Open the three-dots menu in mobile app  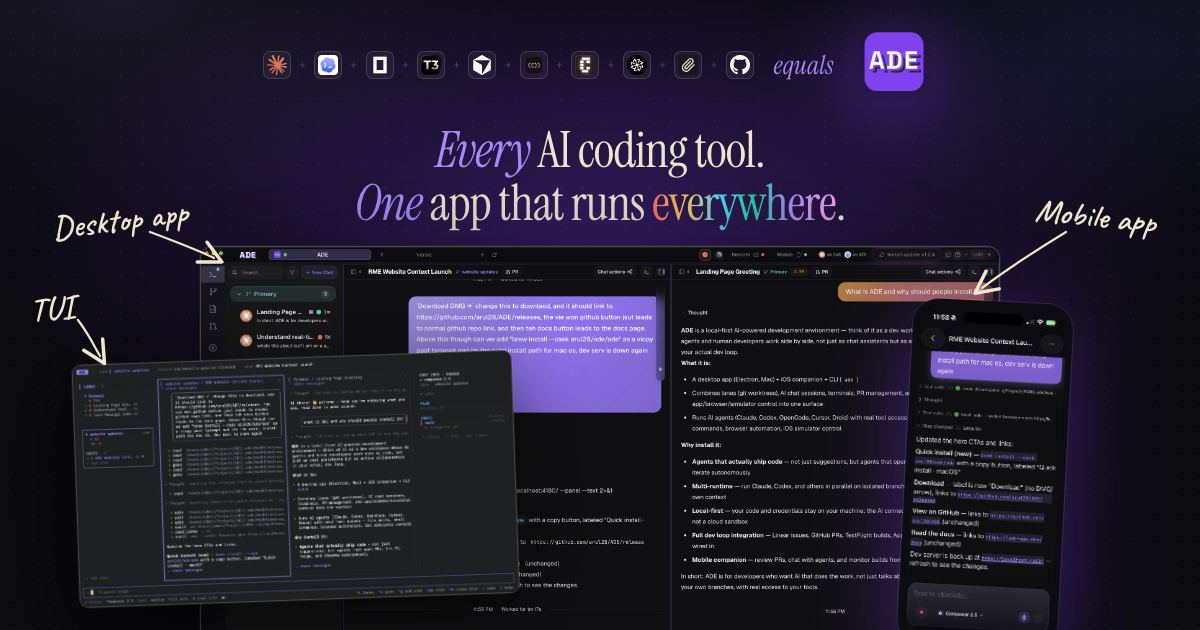tap(1052, 344)
